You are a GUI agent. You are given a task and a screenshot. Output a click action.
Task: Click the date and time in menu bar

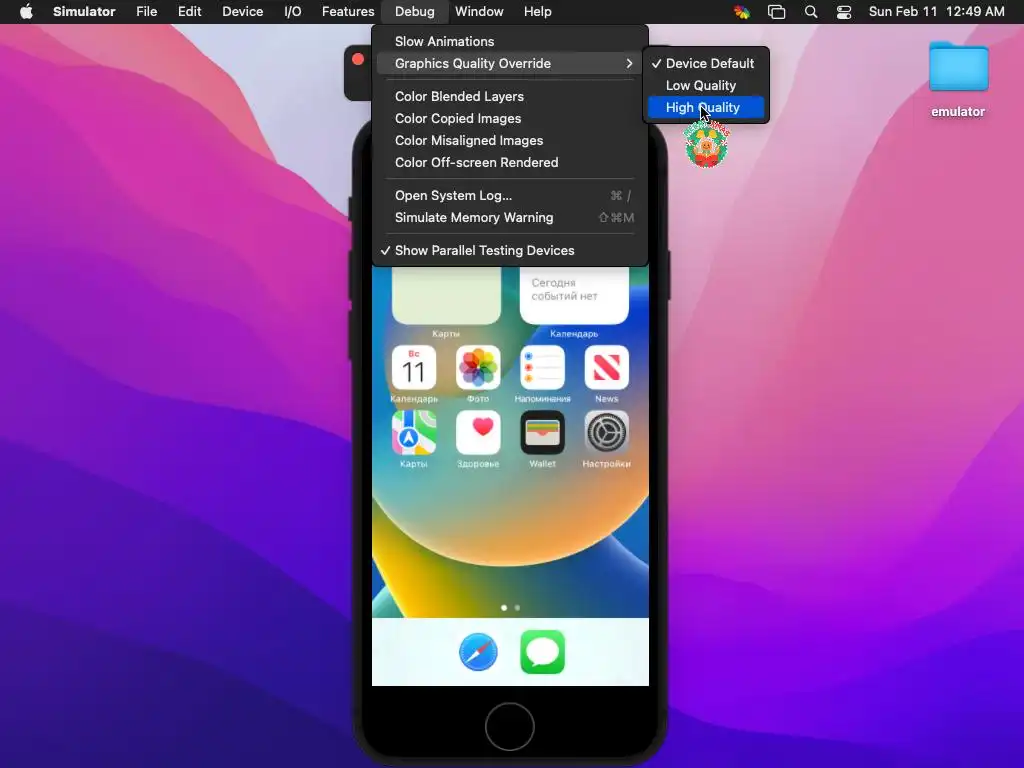point(936,11)
